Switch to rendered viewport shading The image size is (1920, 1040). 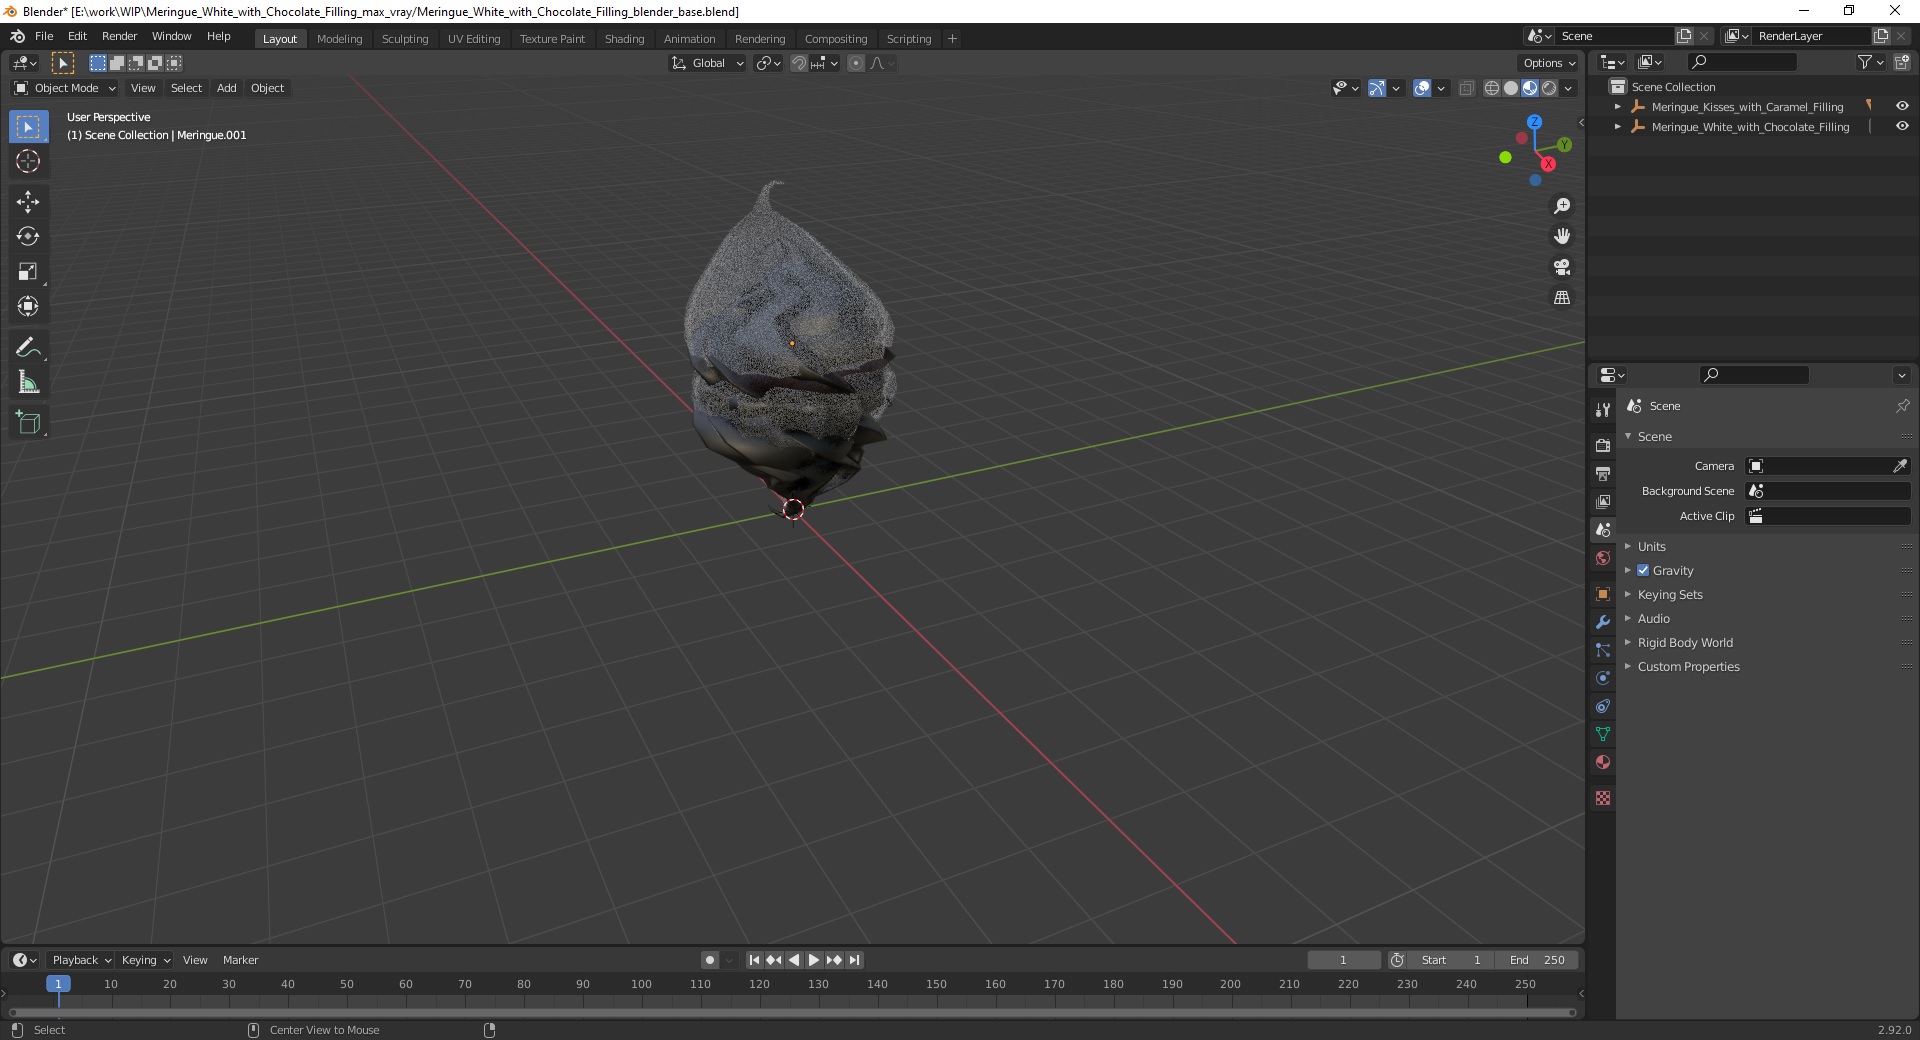tap(1549, 88)
